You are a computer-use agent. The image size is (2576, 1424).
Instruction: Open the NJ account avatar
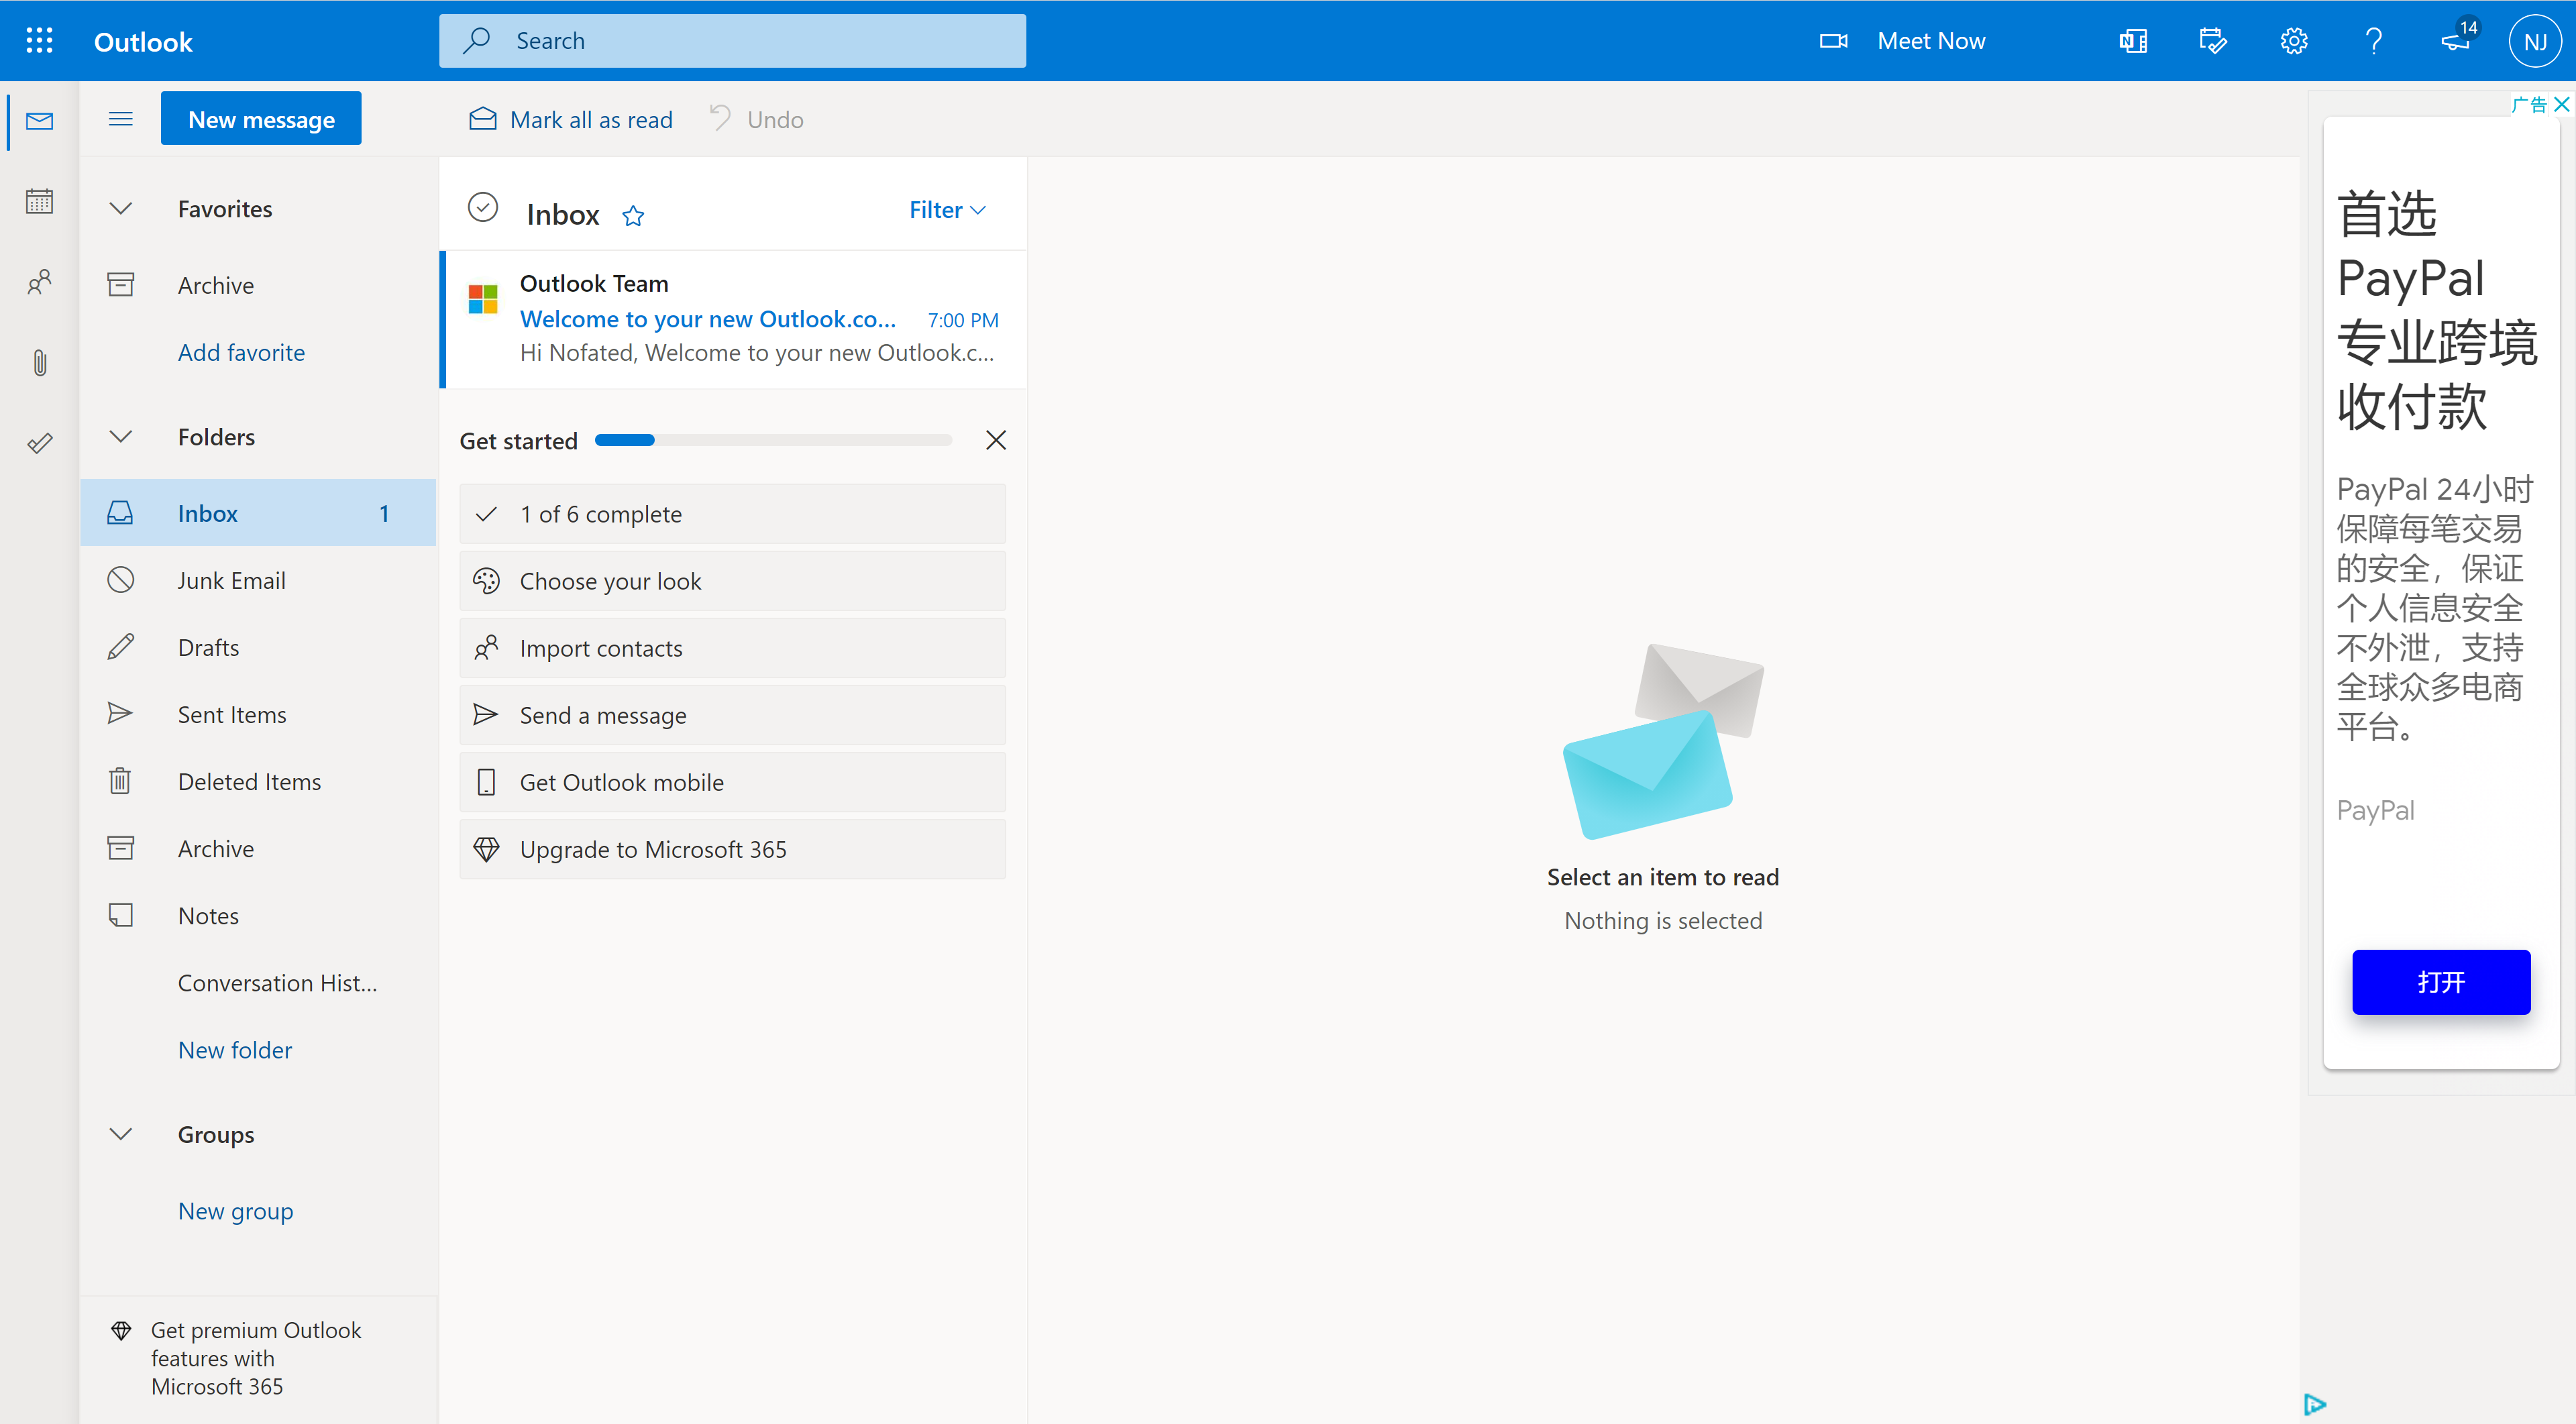2535,41
